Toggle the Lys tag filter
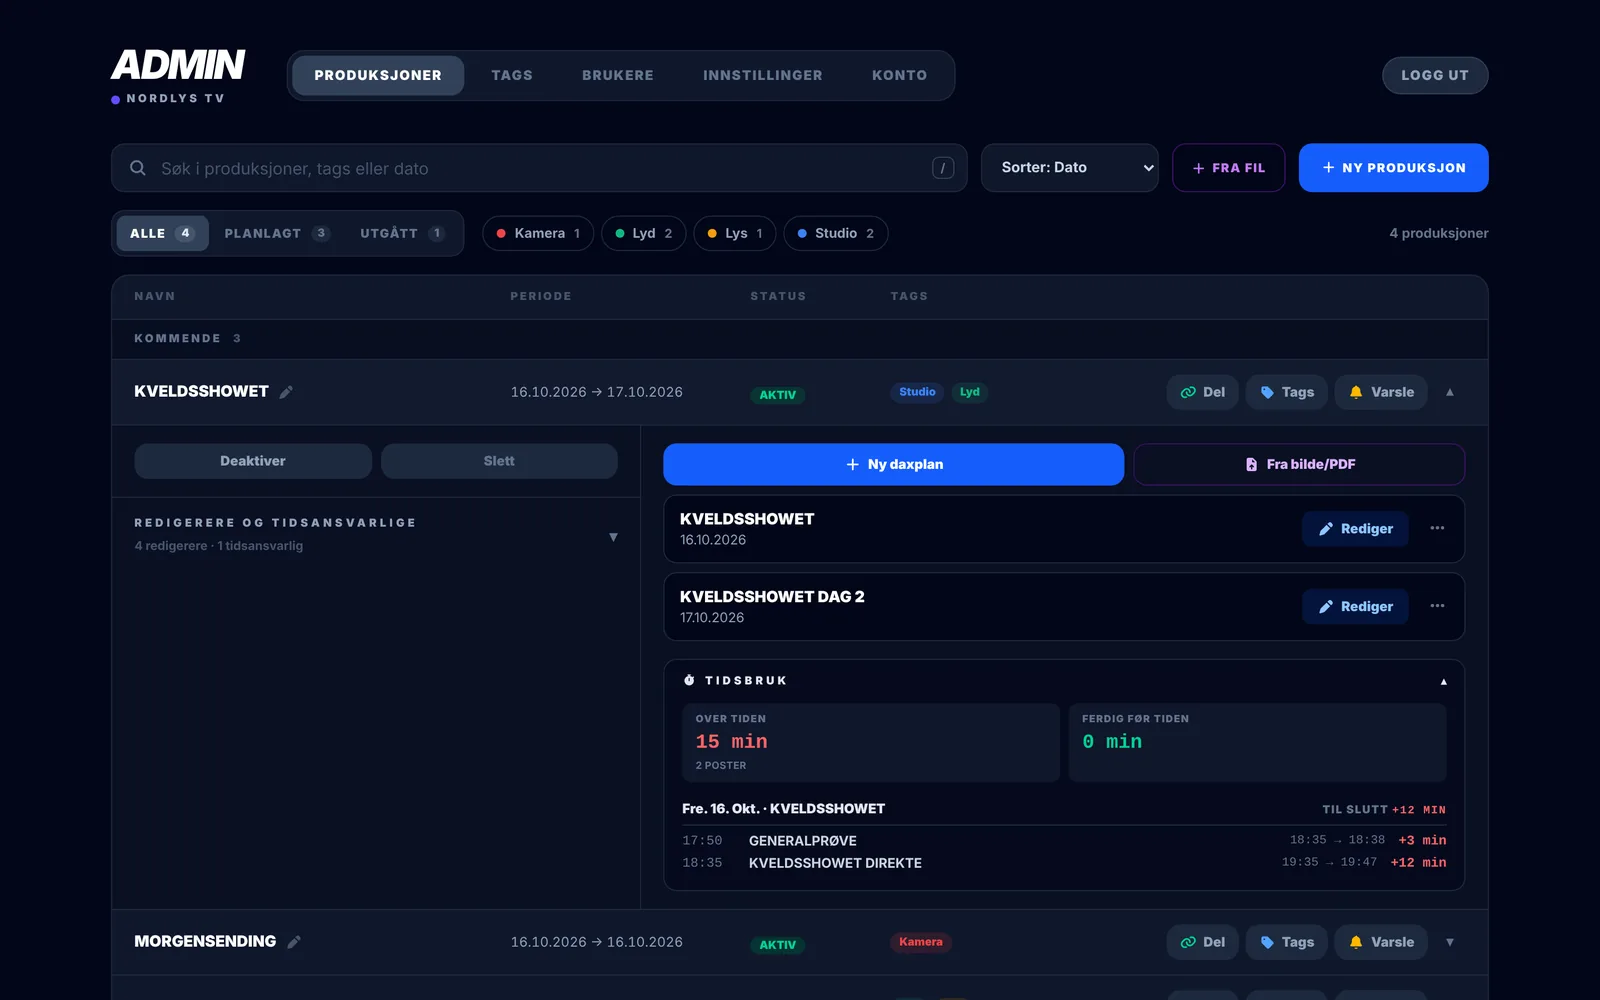Image resolution: width=1600 pixels, height=1000 pixels. (x=735, y=233)
